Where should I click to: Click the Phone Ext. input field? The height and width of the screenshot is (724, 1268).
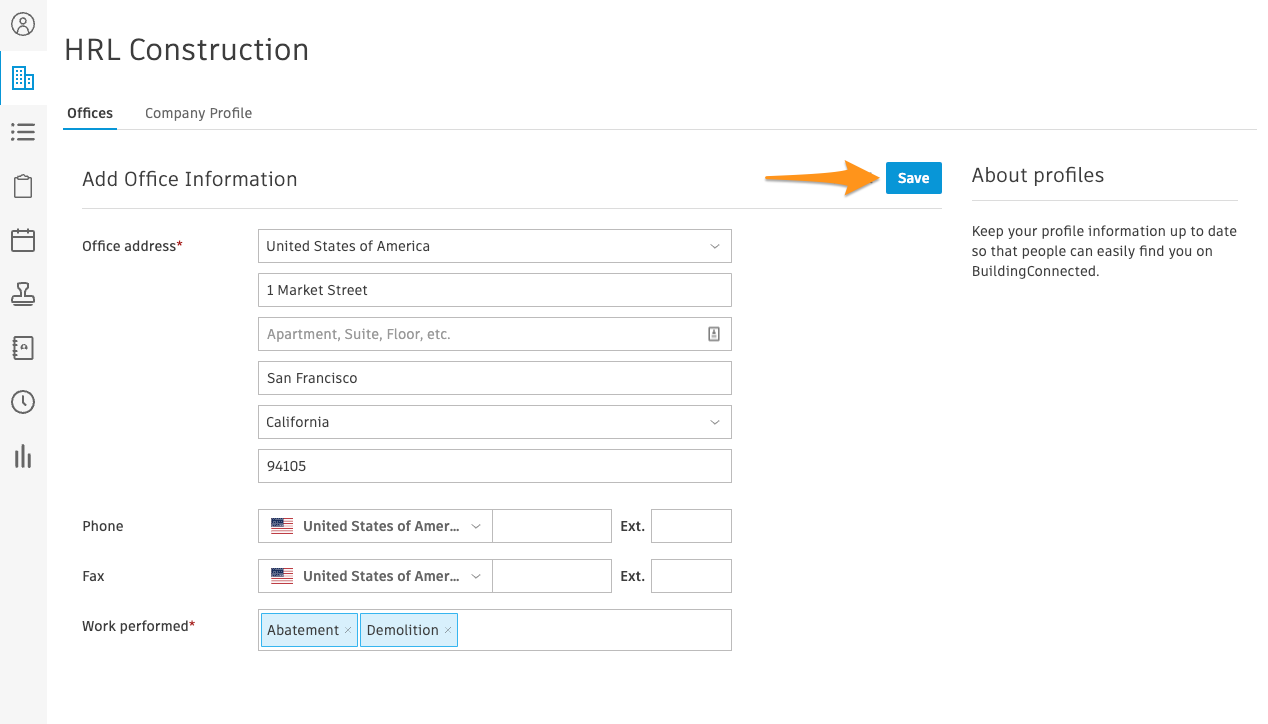click(691, 526)
